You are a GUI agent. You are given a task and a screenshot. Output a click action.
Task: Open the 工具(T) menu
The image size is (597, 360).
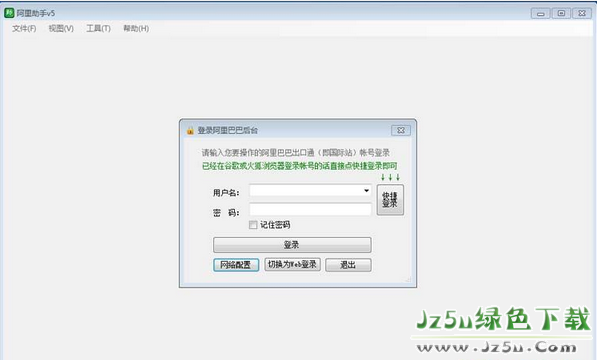coord(98,29)
